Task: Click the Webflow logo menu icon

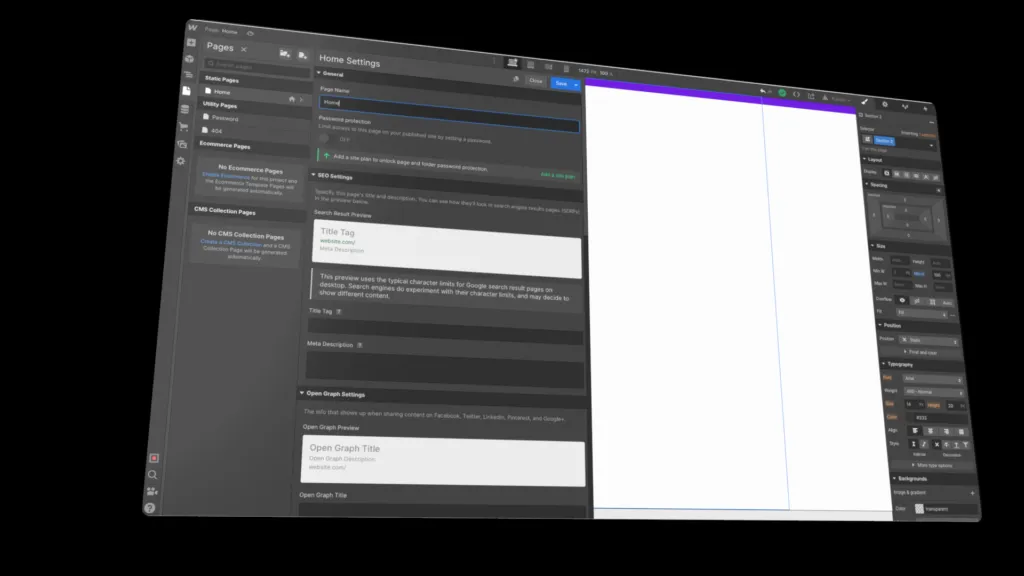Action: pyautogui.click(x=192, y=27)
